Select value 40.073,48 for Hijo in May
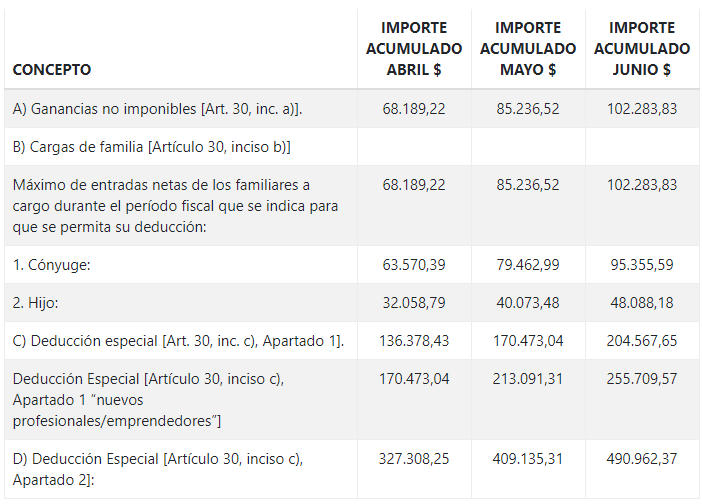The image size is (702, 504). (x=528, y=303)
